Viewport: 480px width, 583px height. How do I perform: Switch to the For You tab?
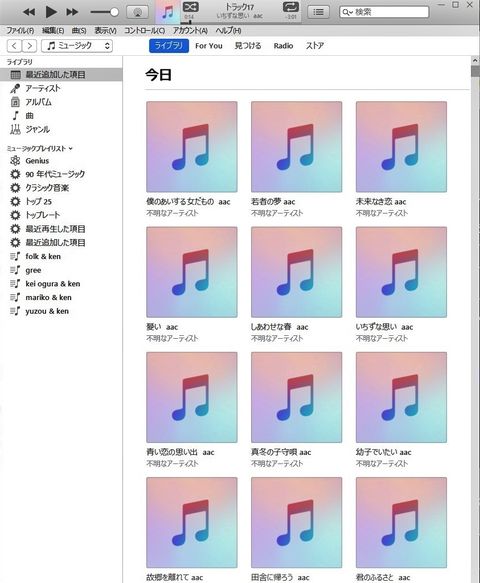point(209,46)
